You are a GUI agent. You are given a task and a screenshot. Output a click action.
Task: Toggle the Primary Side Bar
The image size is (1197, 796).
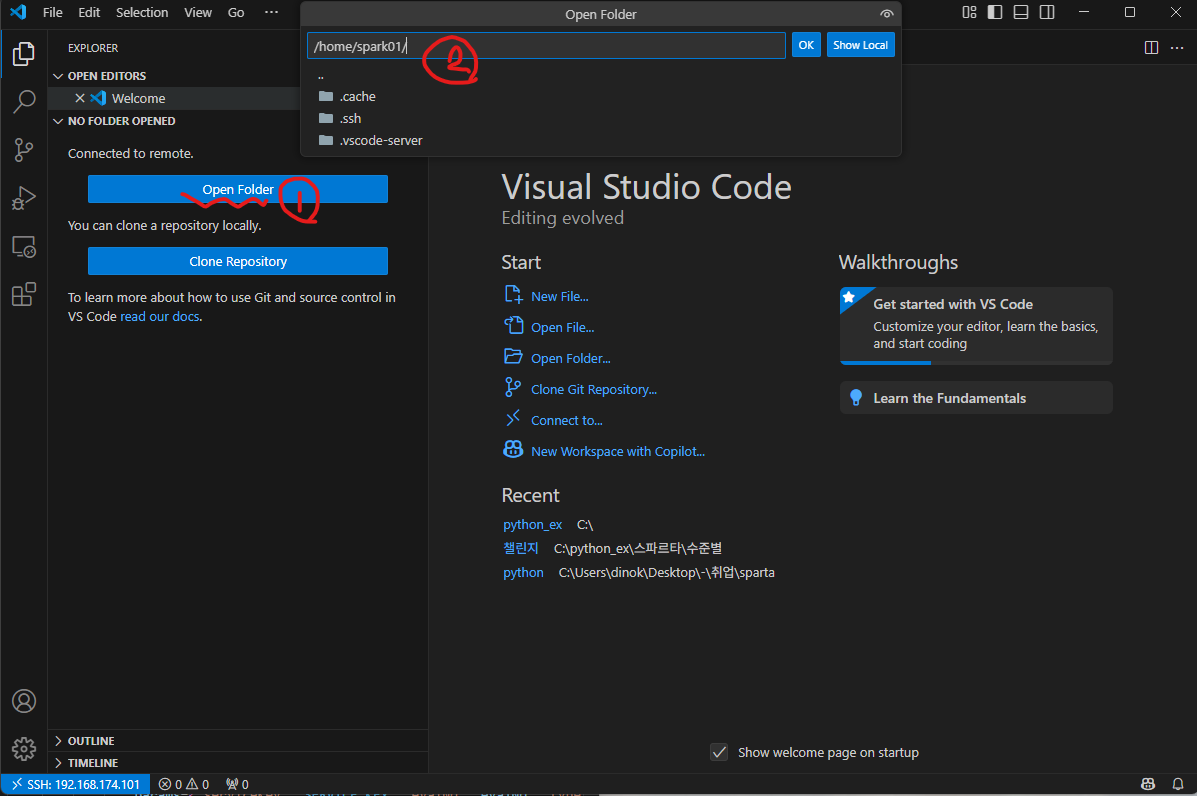click(995, 12)
